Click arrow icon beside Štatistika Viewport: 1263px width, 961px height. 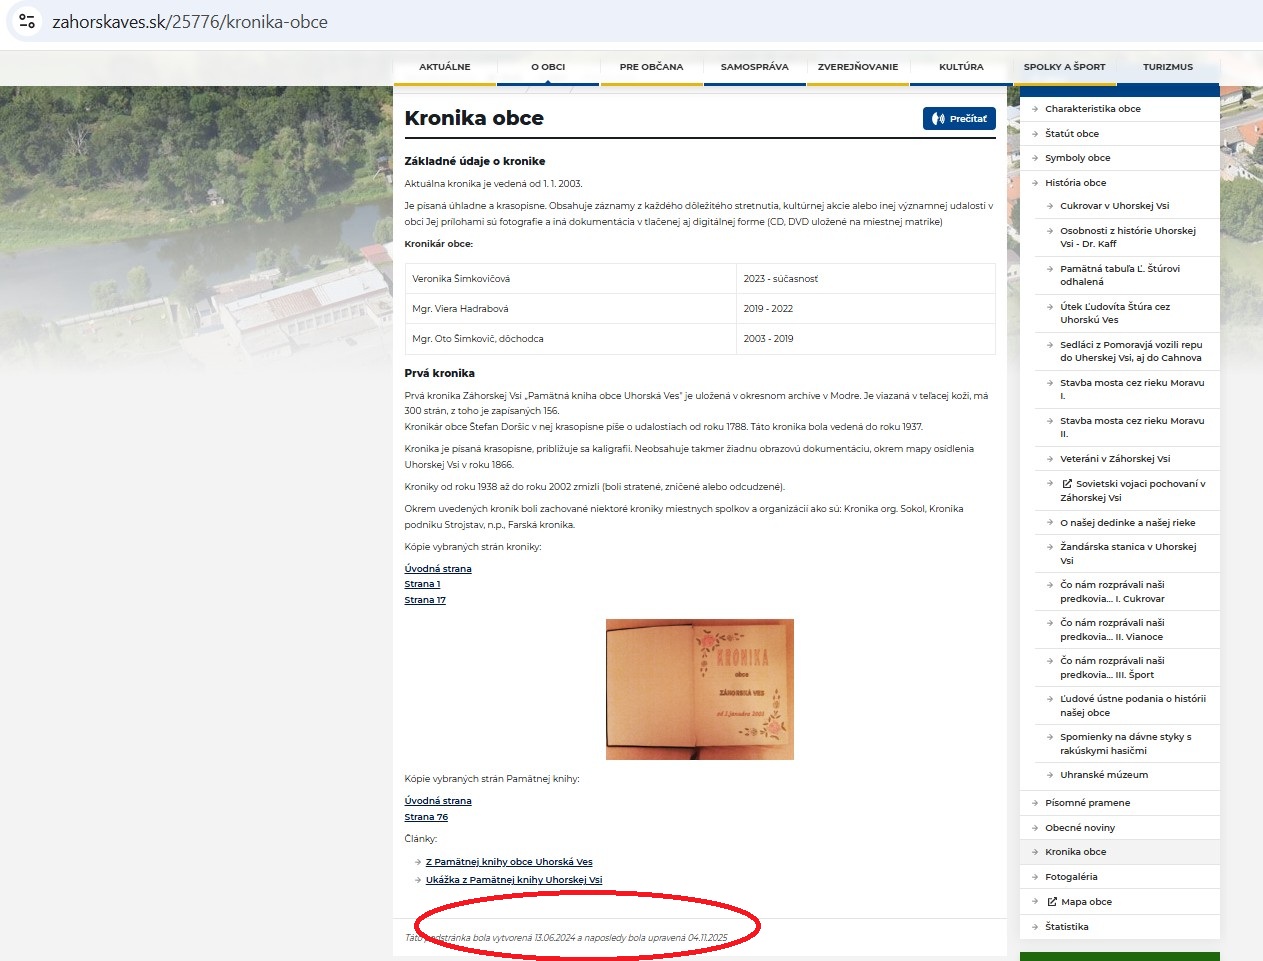click(x=1035, y=927)
